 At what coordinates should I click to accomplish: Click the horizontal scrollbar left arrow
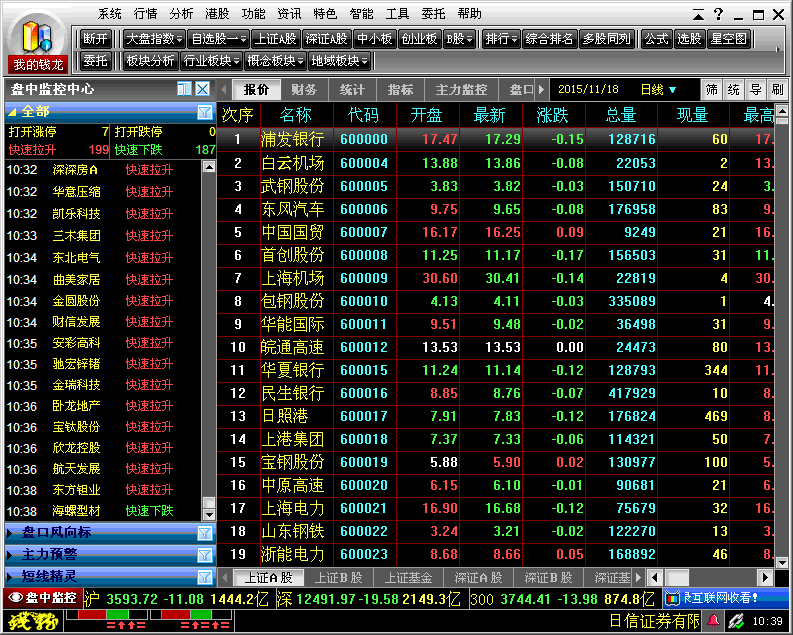pos(655,577)
